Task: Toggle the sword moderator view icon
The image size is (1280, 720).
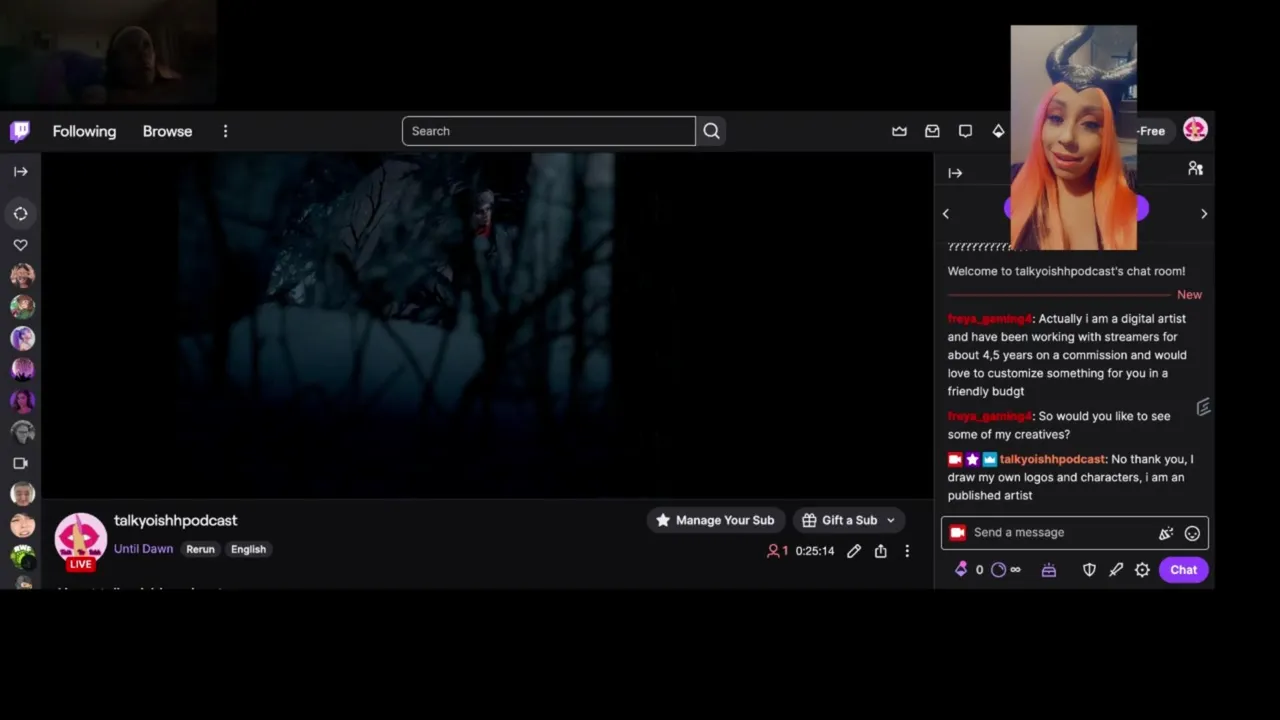Action: (x=1116, y=570)
